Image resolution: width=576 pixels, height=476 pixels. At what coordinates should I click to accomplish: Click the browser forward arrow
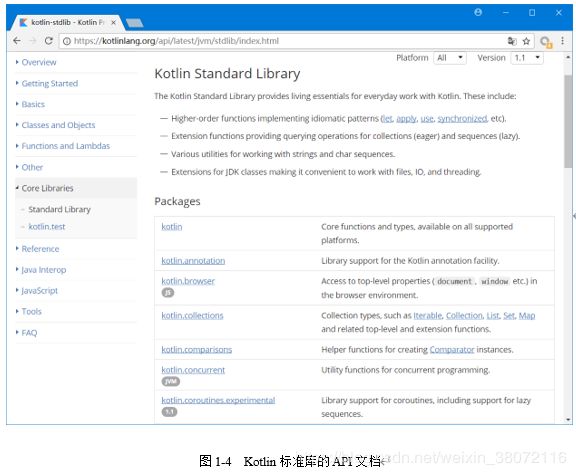[x=33, y=41]
